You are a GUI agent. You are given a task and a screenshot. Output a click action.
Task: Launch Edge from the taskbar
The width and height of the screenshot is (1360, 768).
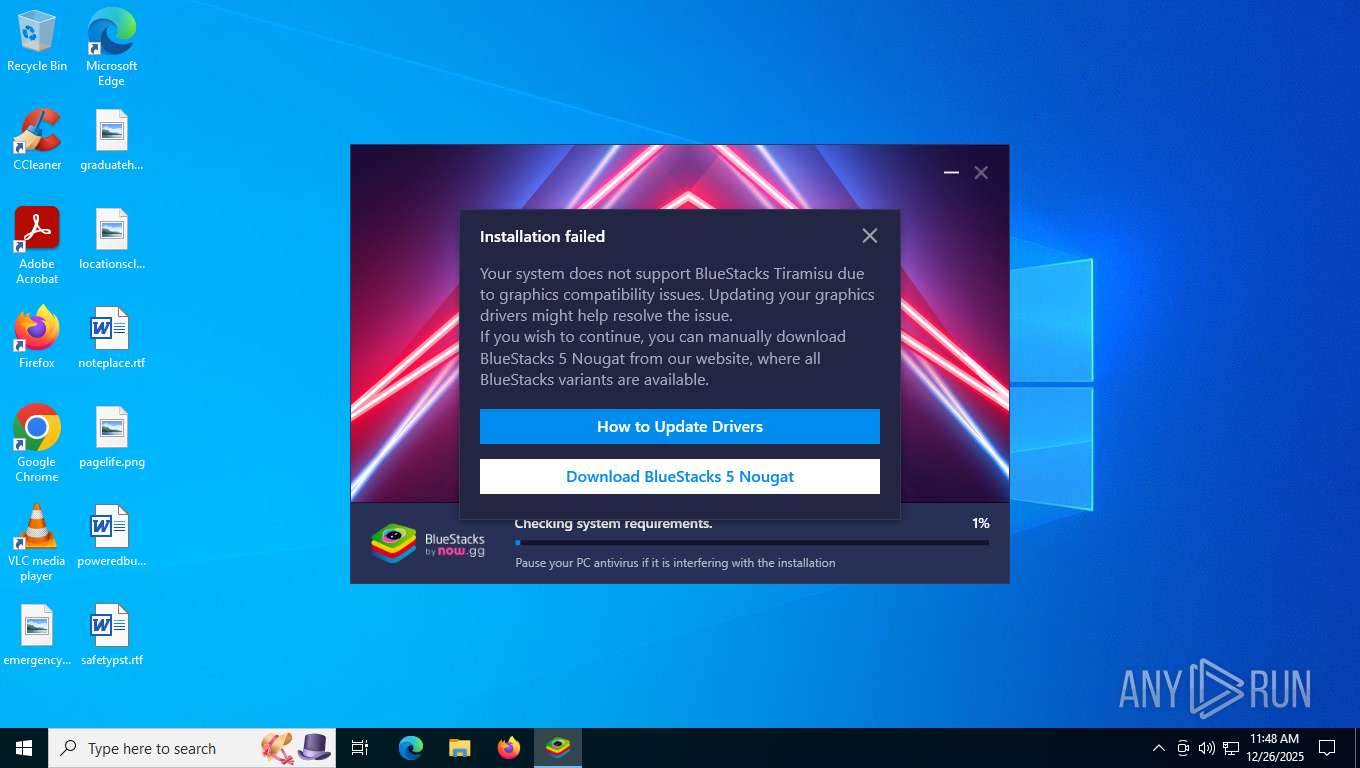coord(411,748)
